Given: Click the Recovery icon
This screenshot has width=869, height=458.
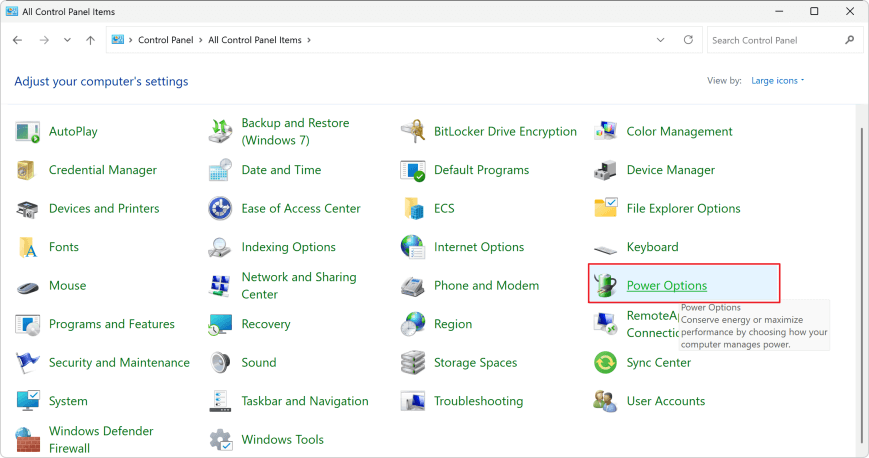Looking at the screenshot, I should 220,324.
